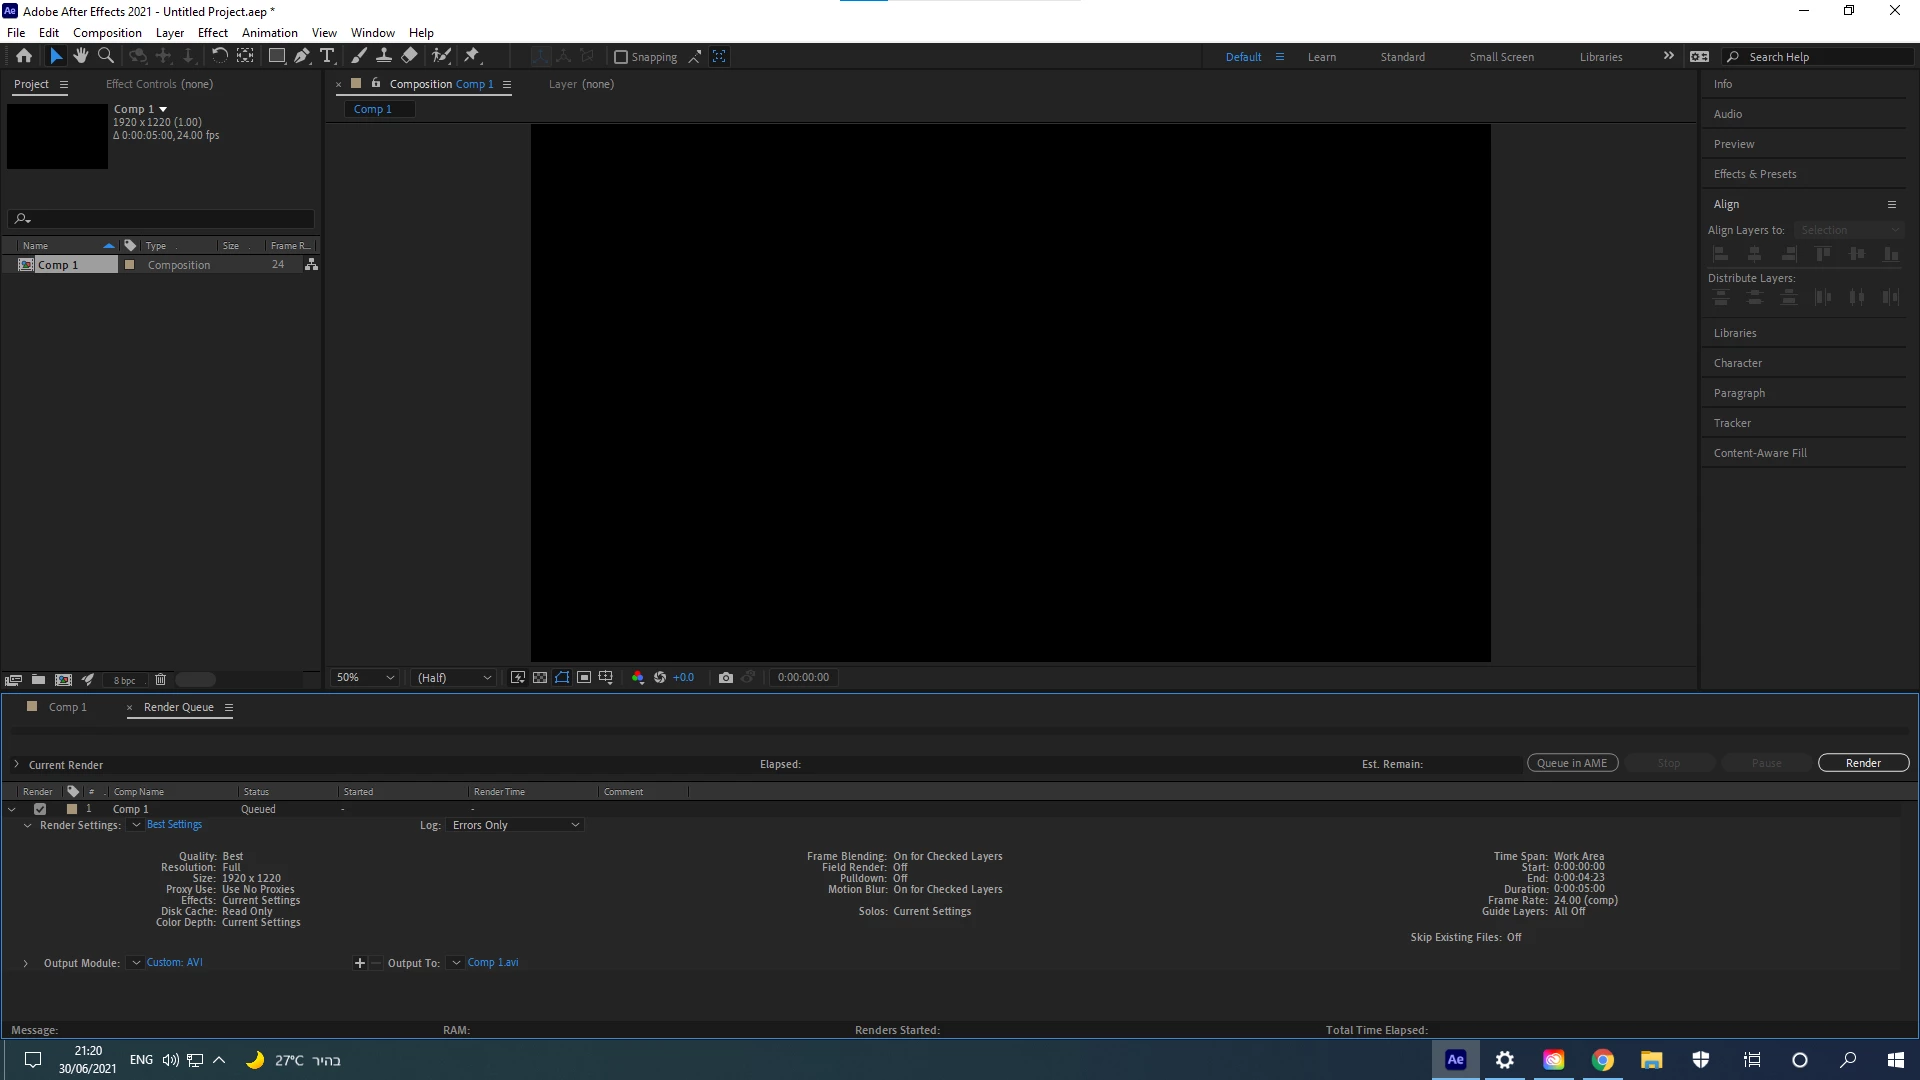Toggle transparency grid in viewer
Image resolution: width=1920 pixels, height=1080 pixels.
540,677
